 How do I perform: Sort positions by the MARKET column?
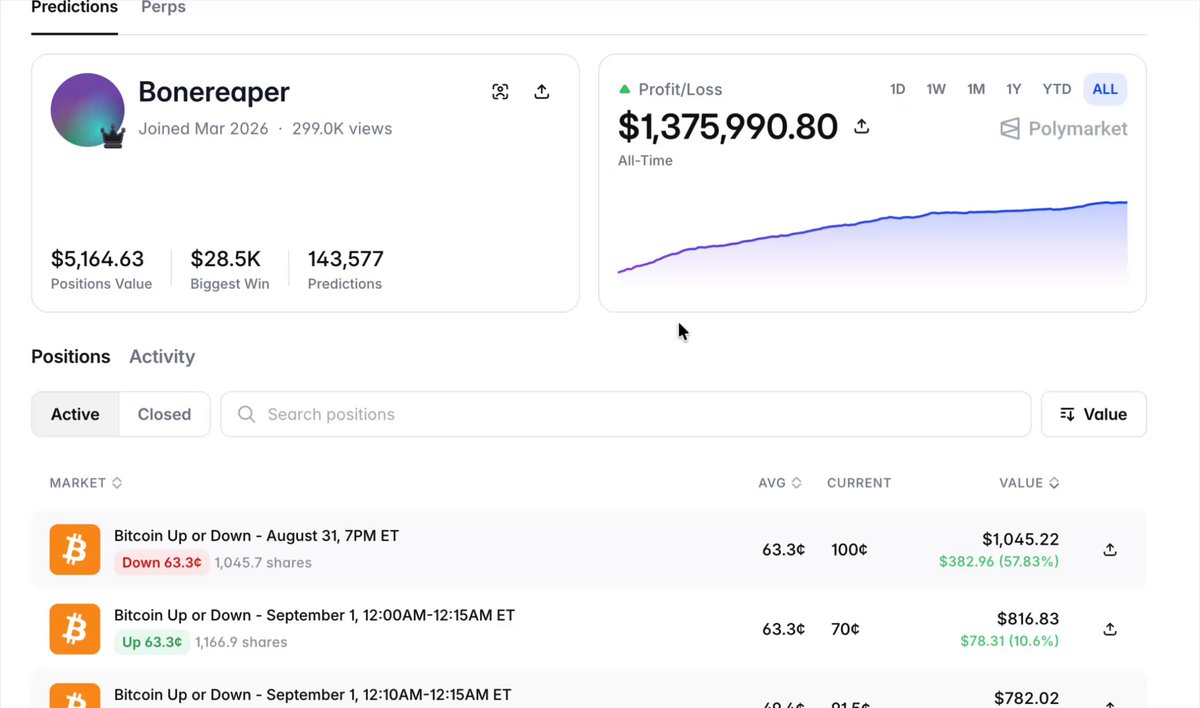pyautogui.click(x=86, y=483)
